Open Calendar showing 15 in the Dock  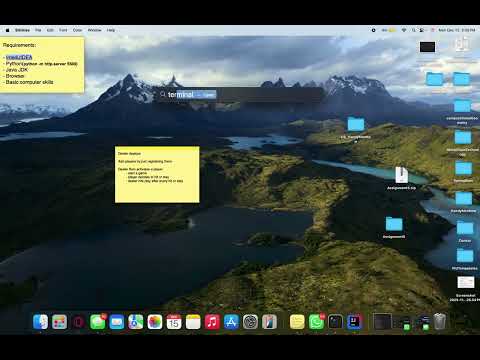(174, 322)
